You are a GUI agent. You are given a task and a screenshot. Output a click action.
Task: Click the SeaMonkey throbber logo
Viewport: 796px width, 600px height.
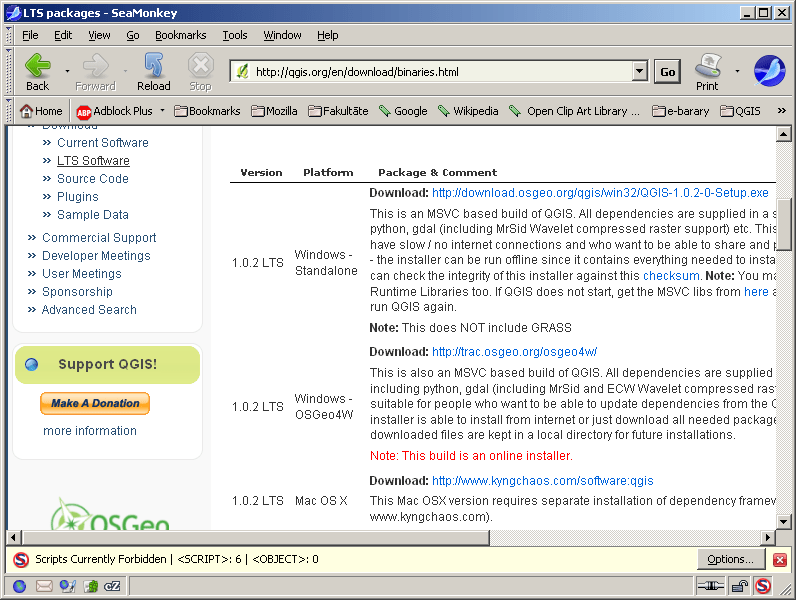pos(769,71)
